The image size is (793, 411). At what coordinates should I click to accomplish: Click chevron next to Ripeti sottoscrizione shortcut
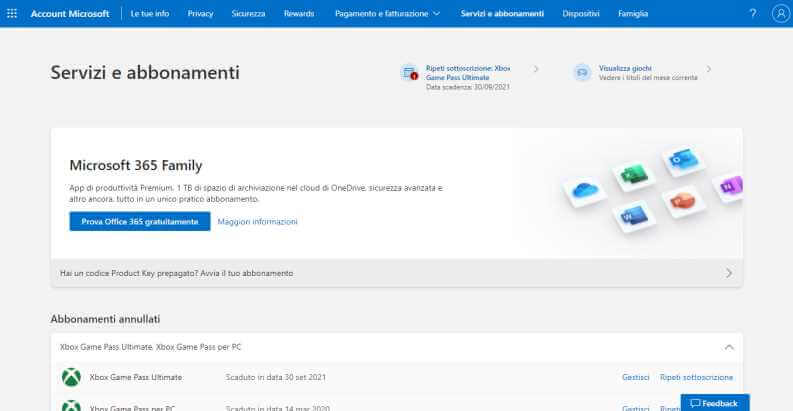(x=536, y=69)
